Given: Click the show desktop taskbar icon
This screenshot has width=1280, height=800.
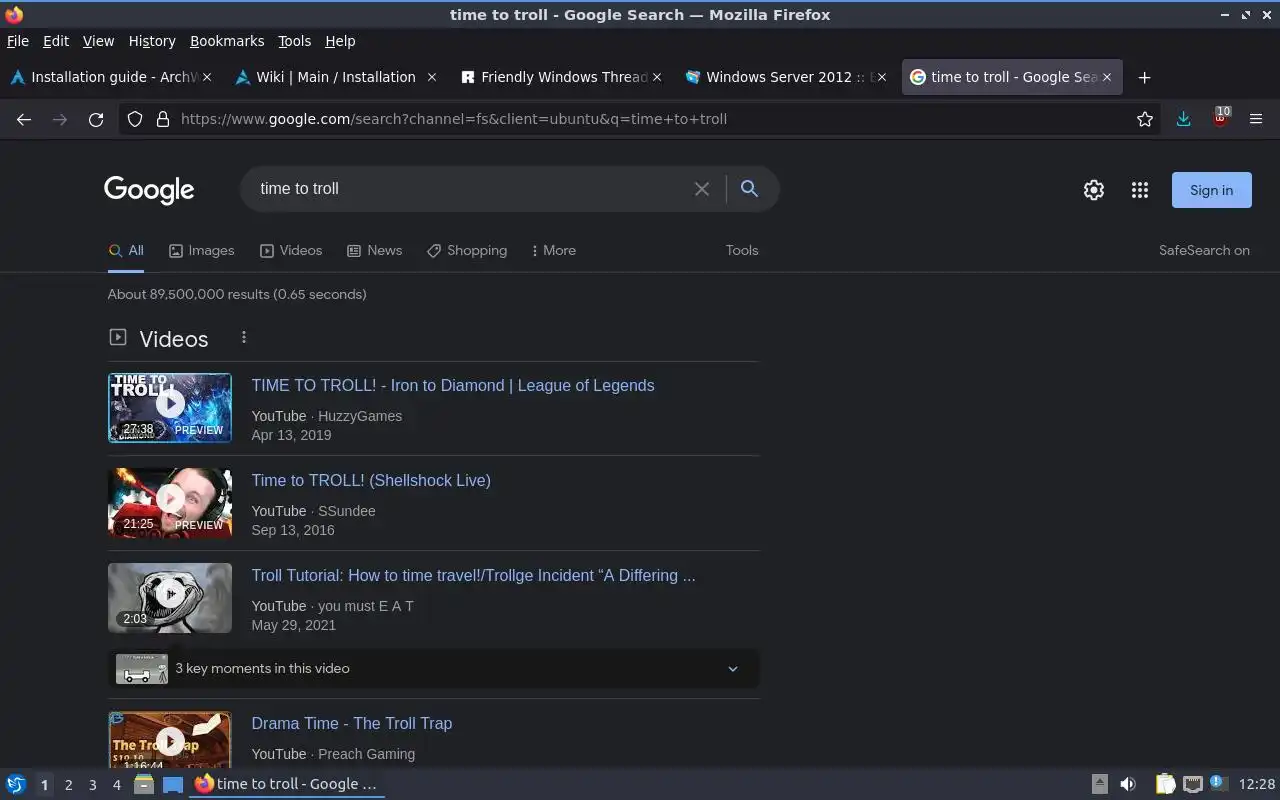Looking at the screenshot, I should pos(173,784).
